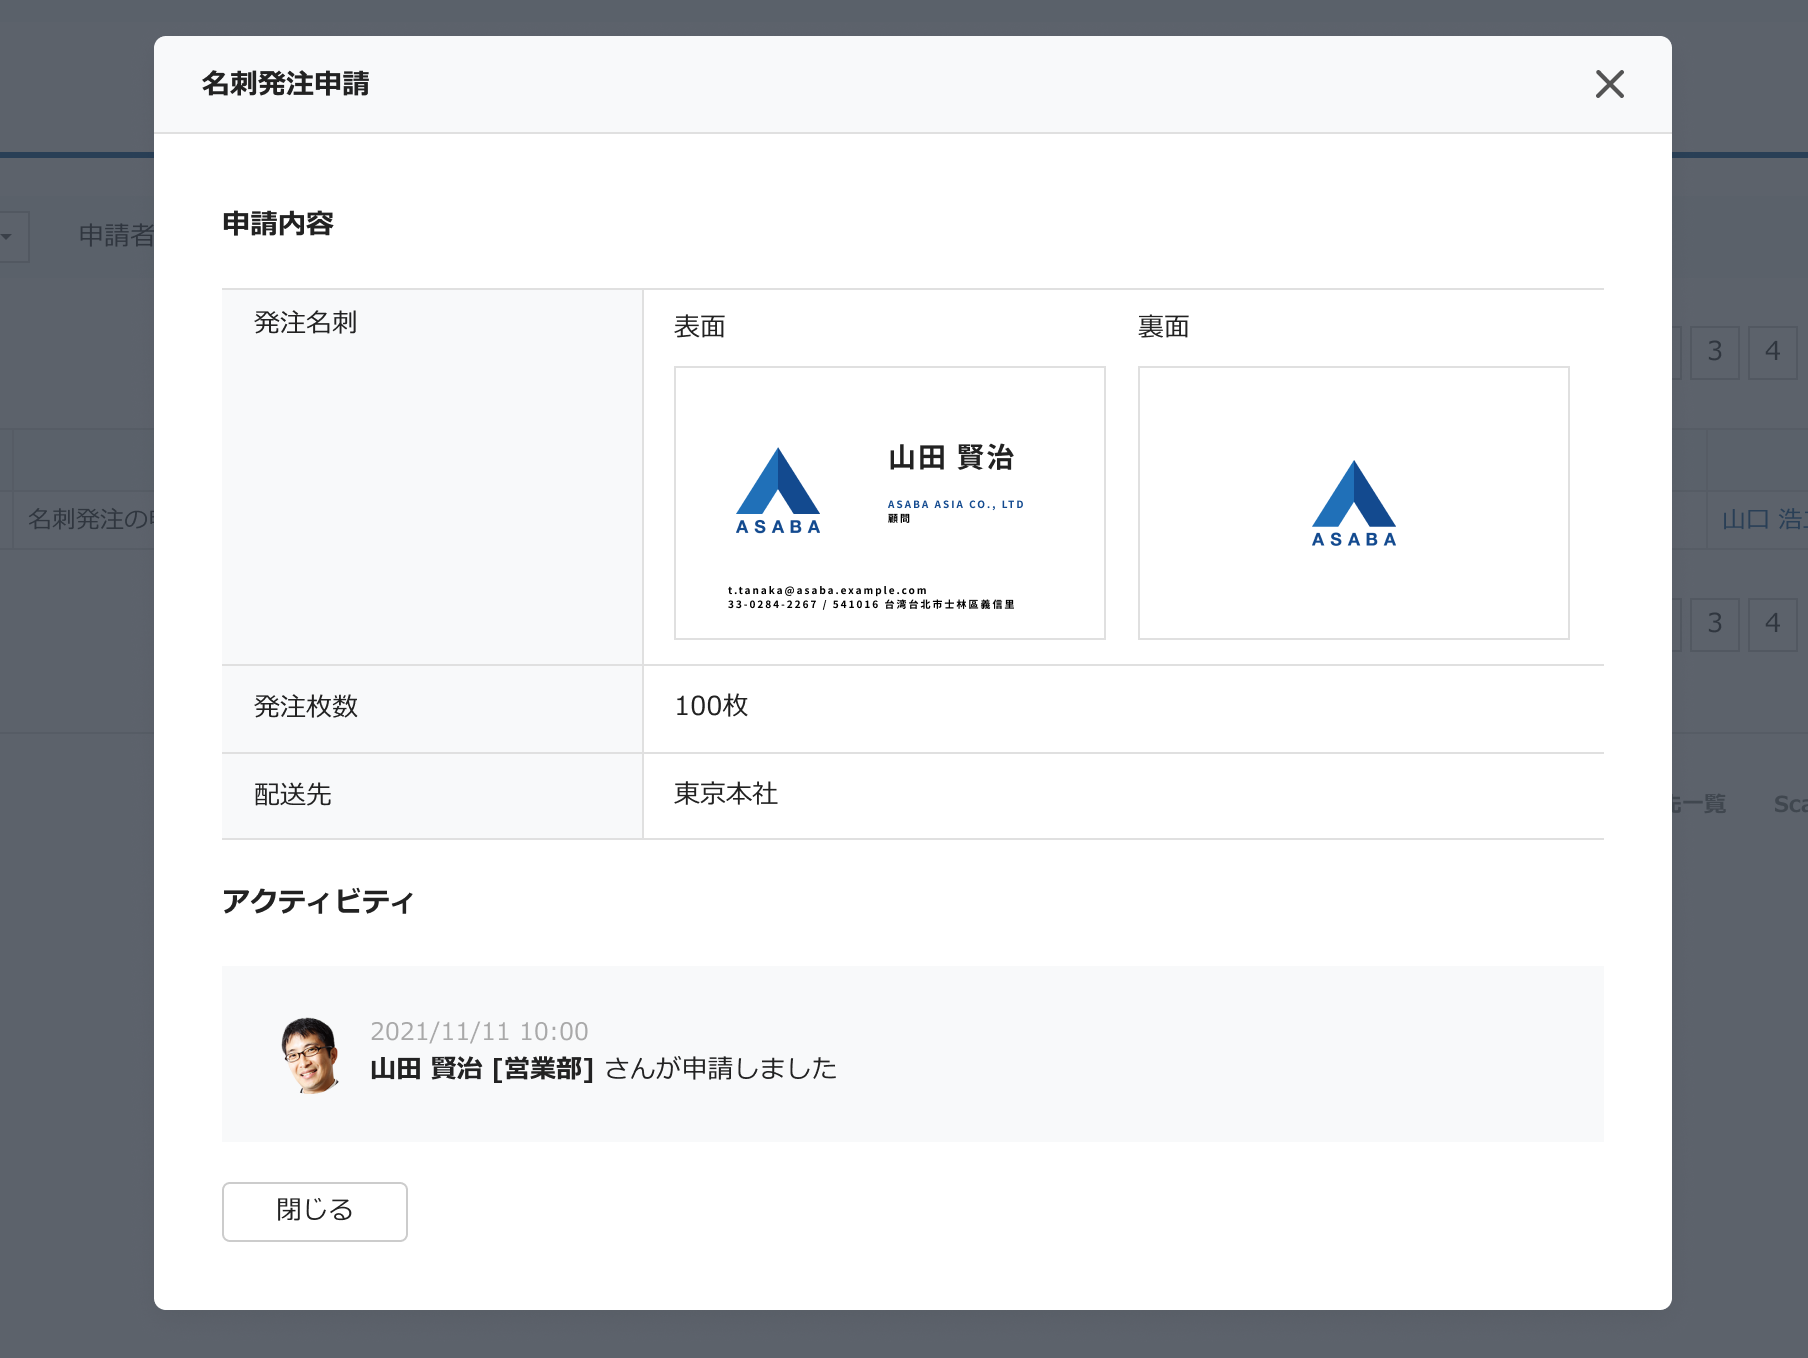The width and height of the screenshot is (1808, 1358).
Task: Go to page 4 in the lower pagination
Action: coord(1772,624)
